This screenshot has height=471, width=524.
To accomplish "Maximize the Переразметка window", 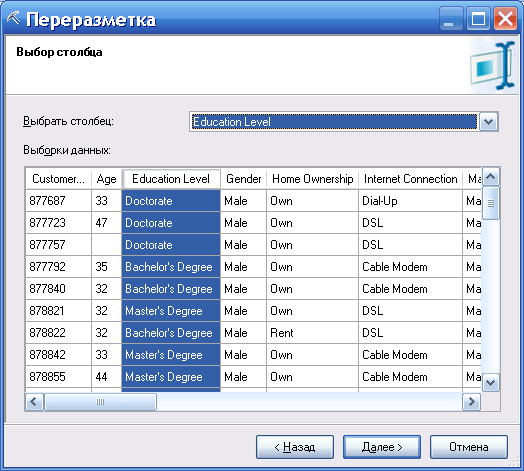I will 478,18.
